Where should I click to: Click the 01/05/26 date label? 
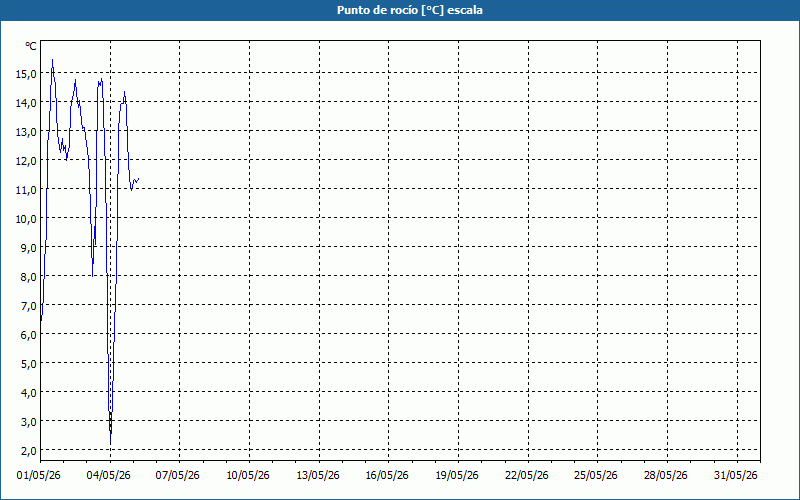pyautogui.click(x=39, y=476)
